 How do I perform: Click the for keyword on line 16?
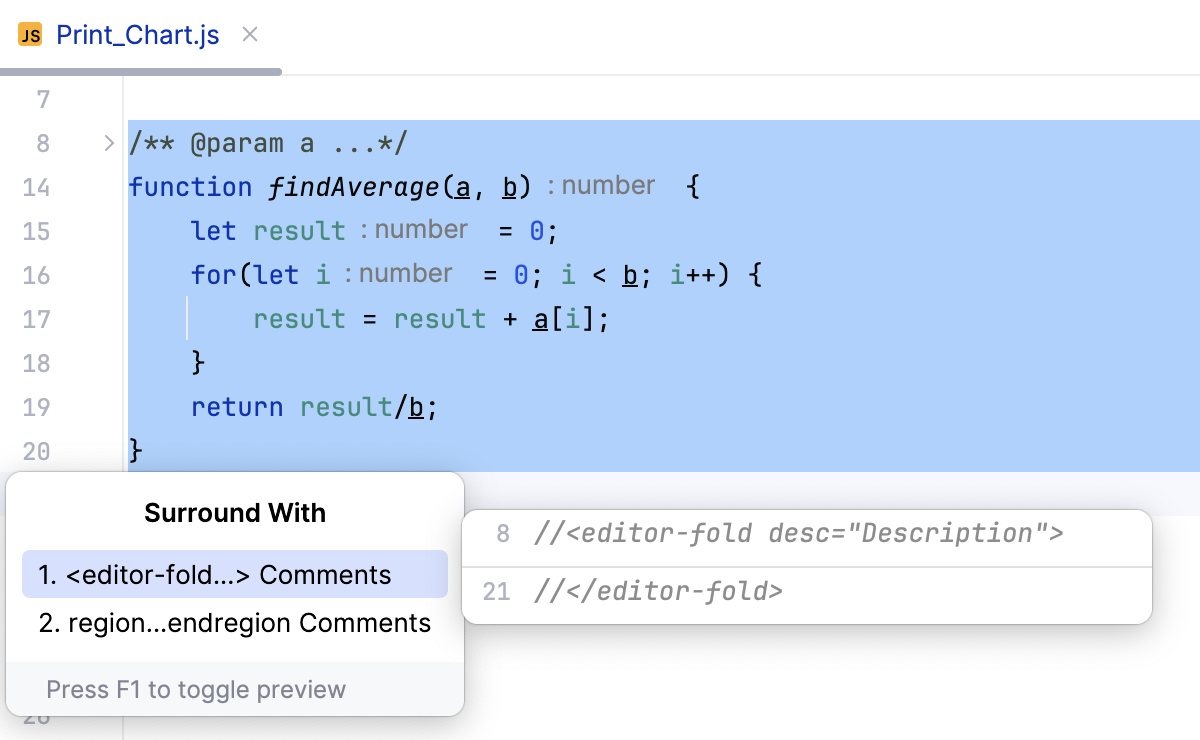tap(212, 275)
